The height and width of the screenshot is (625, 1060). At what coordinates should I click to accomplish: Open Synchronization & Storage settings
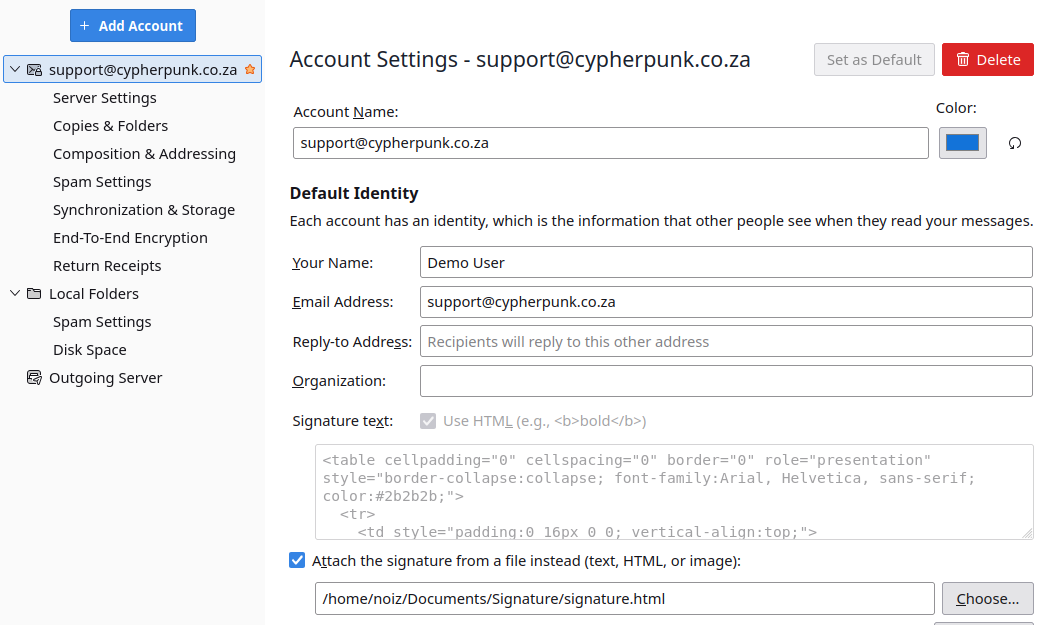pyautogui.click(x=144, y=210)
